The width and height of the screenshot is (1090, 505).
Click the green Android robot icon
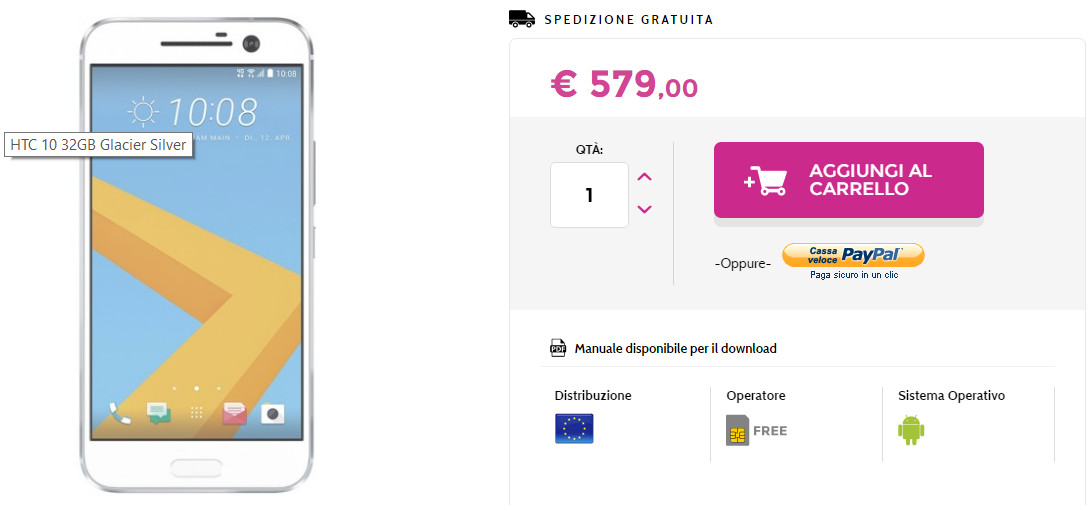[x=911, y=429]
